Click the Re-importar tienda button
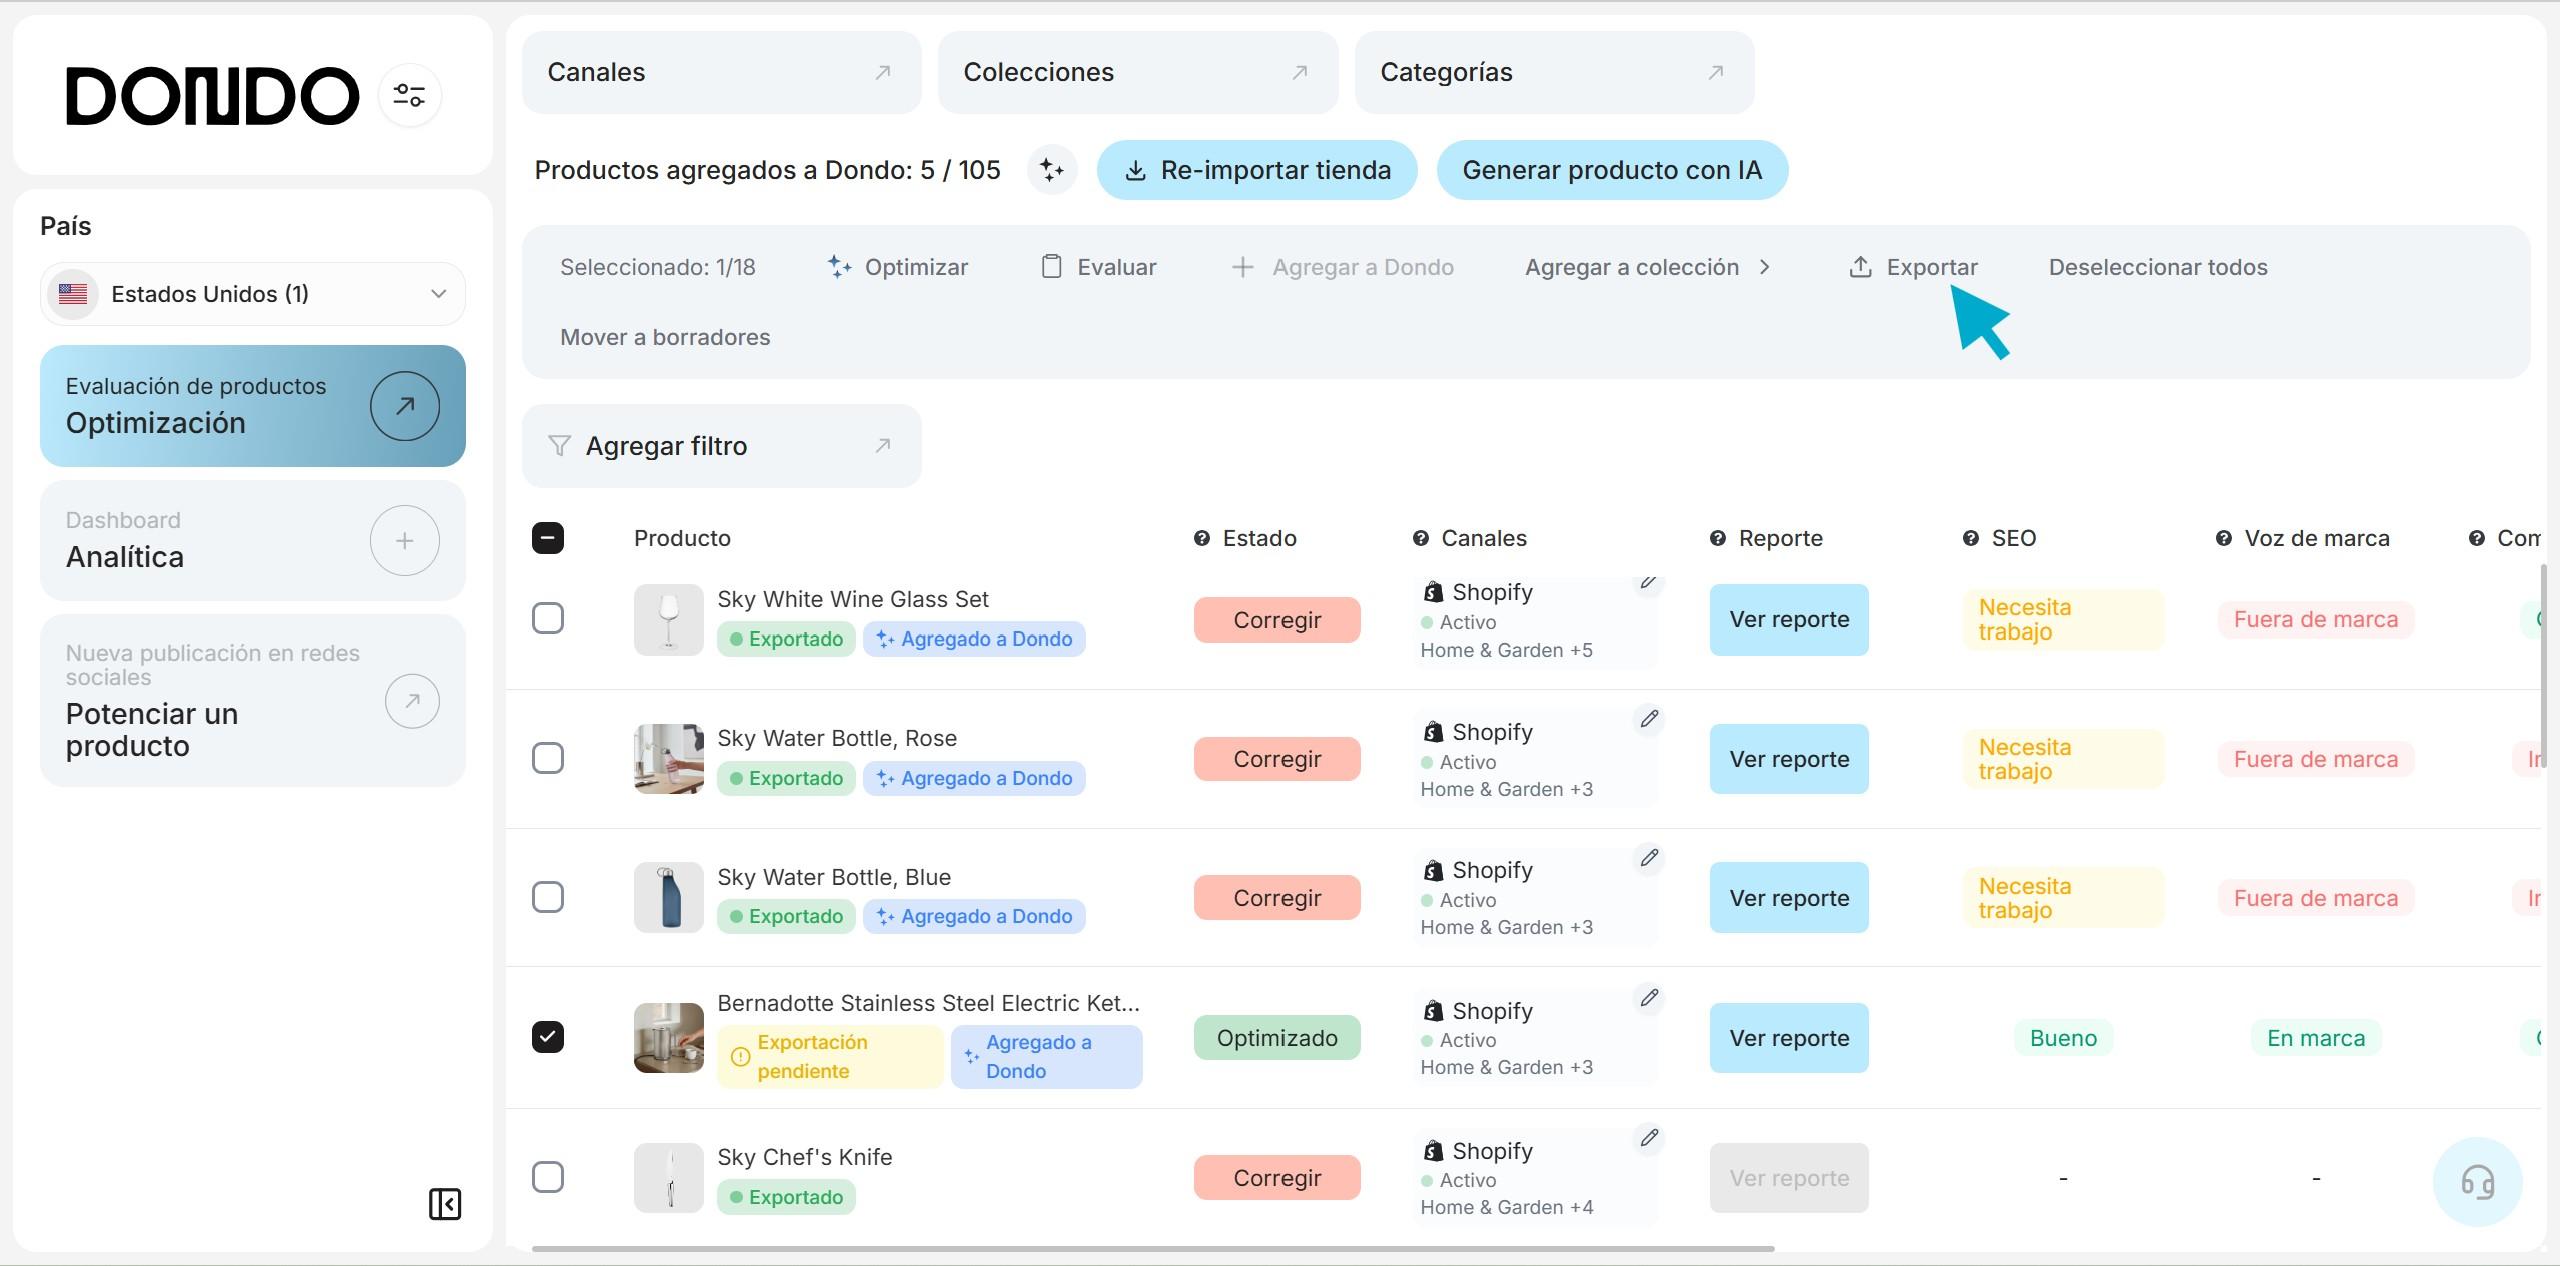The image size is (2560, 1266). [1257, 170]
